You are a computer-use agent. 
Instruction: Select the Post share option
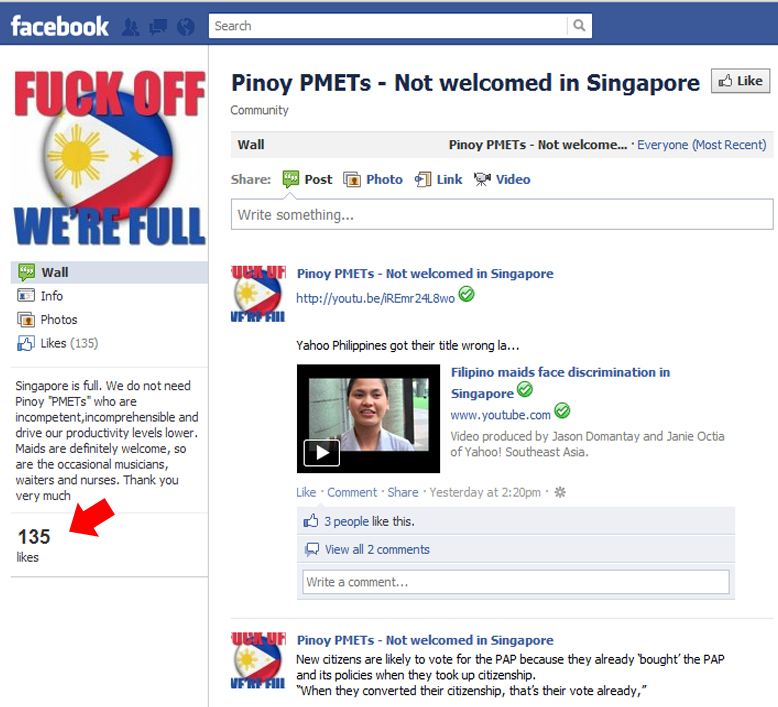click(x=307, y=179)
